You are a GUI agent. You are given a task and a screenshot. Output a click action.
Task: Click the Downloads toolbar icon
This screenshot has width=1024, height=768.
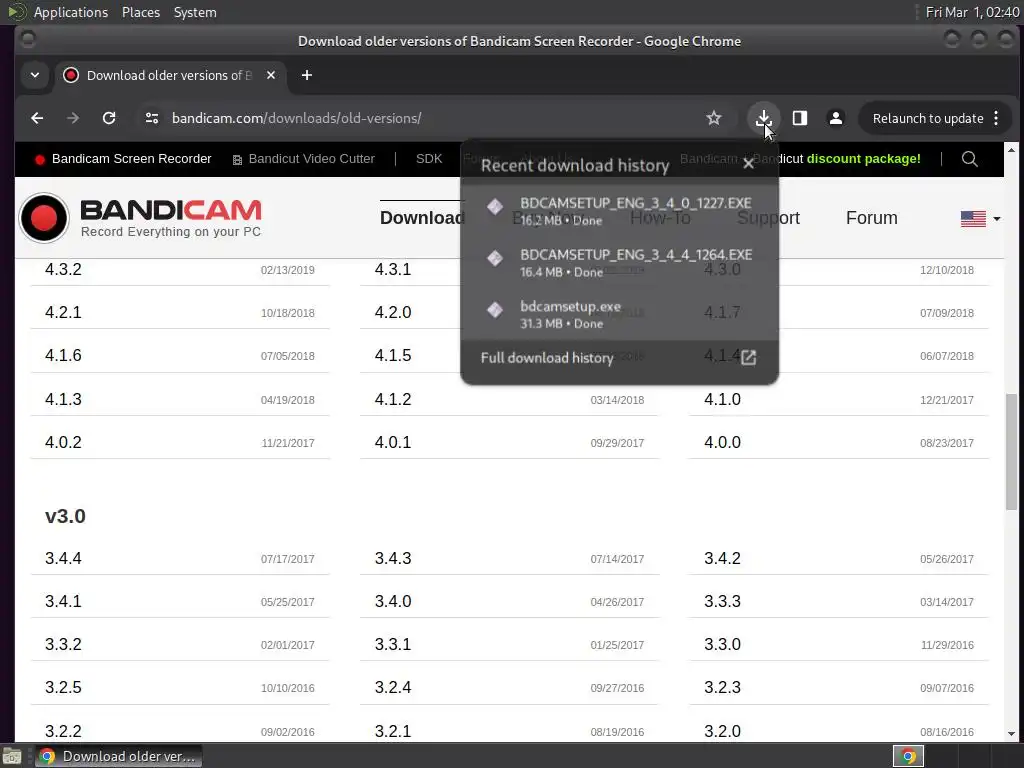[x=763, y=118]
